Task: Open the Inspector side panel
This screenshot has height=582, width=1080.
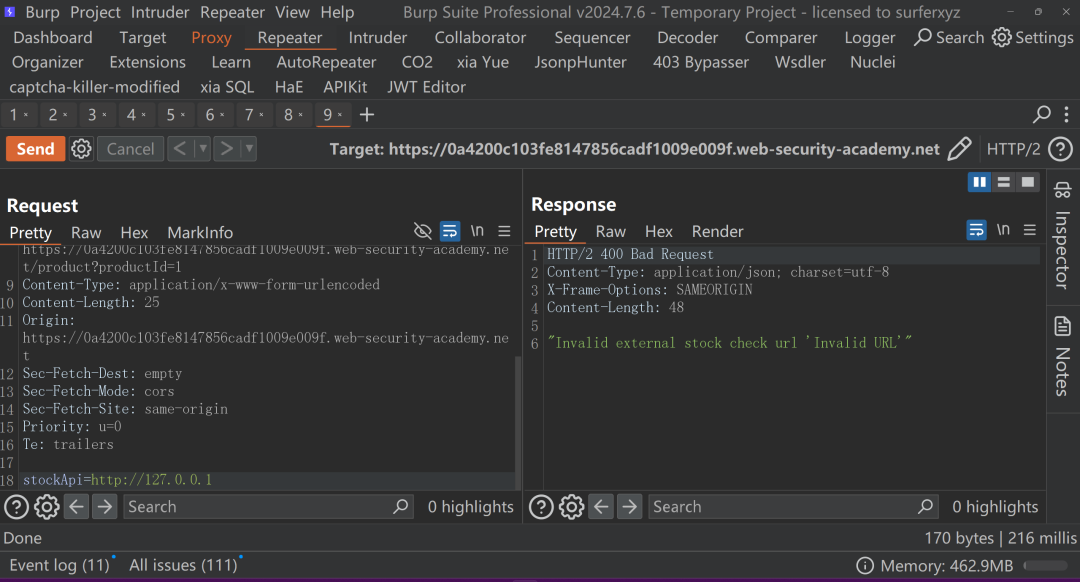Action: pyautogui.click(x=1063, y=235)
